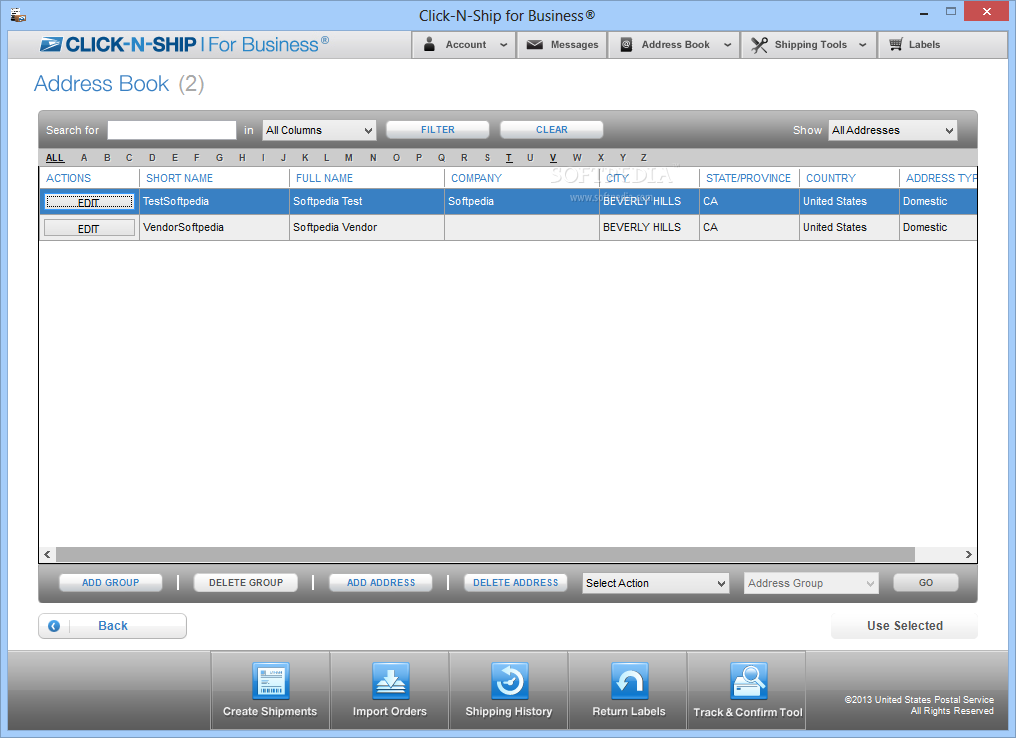The height and width of the screenshot is (738, 1016).
Task: Click the Click-N-Ship app icon in the title bar
Action: 18,14
